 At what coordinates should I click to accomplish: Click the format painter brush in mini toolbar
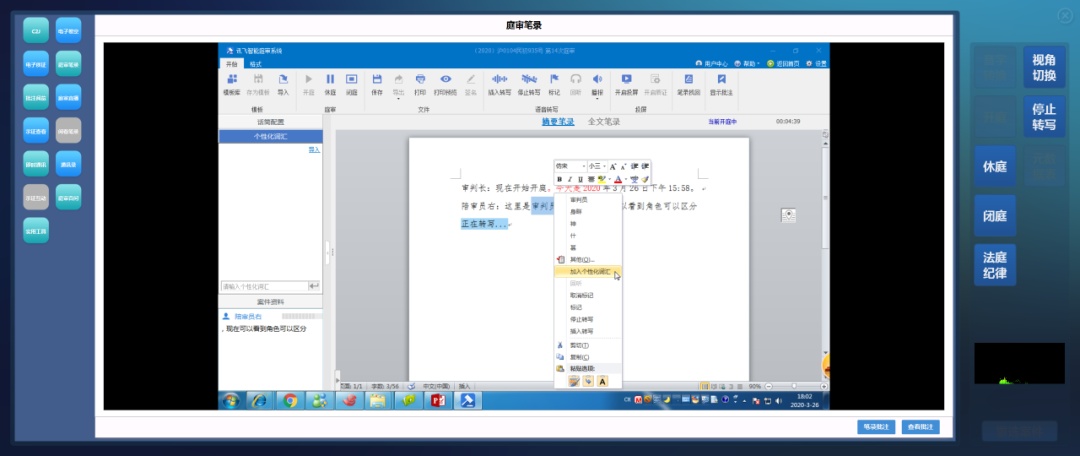[645, 179]
